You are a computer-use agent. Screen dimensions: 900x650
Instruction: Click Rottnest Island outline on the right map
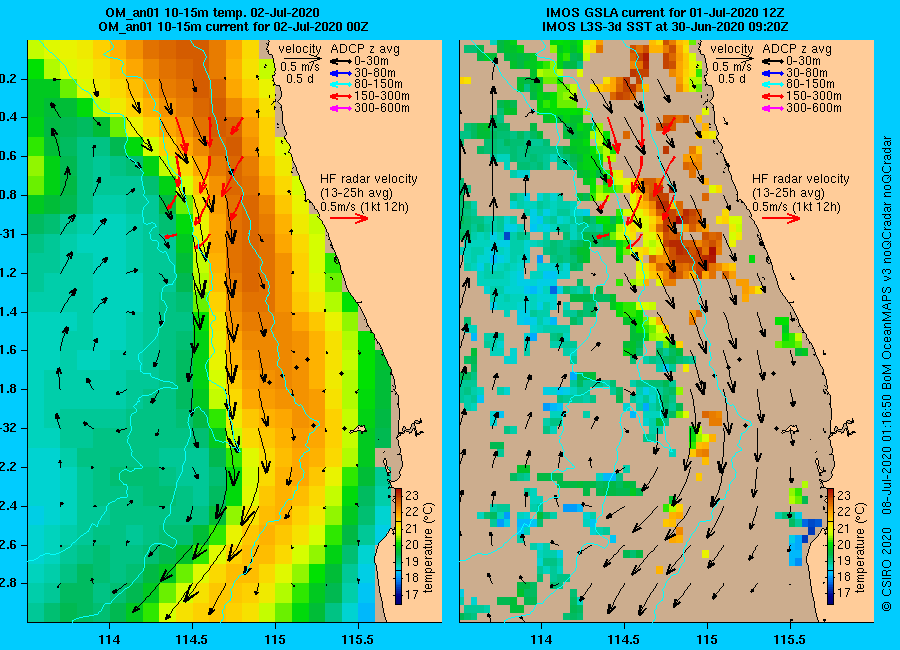(790, 429)
